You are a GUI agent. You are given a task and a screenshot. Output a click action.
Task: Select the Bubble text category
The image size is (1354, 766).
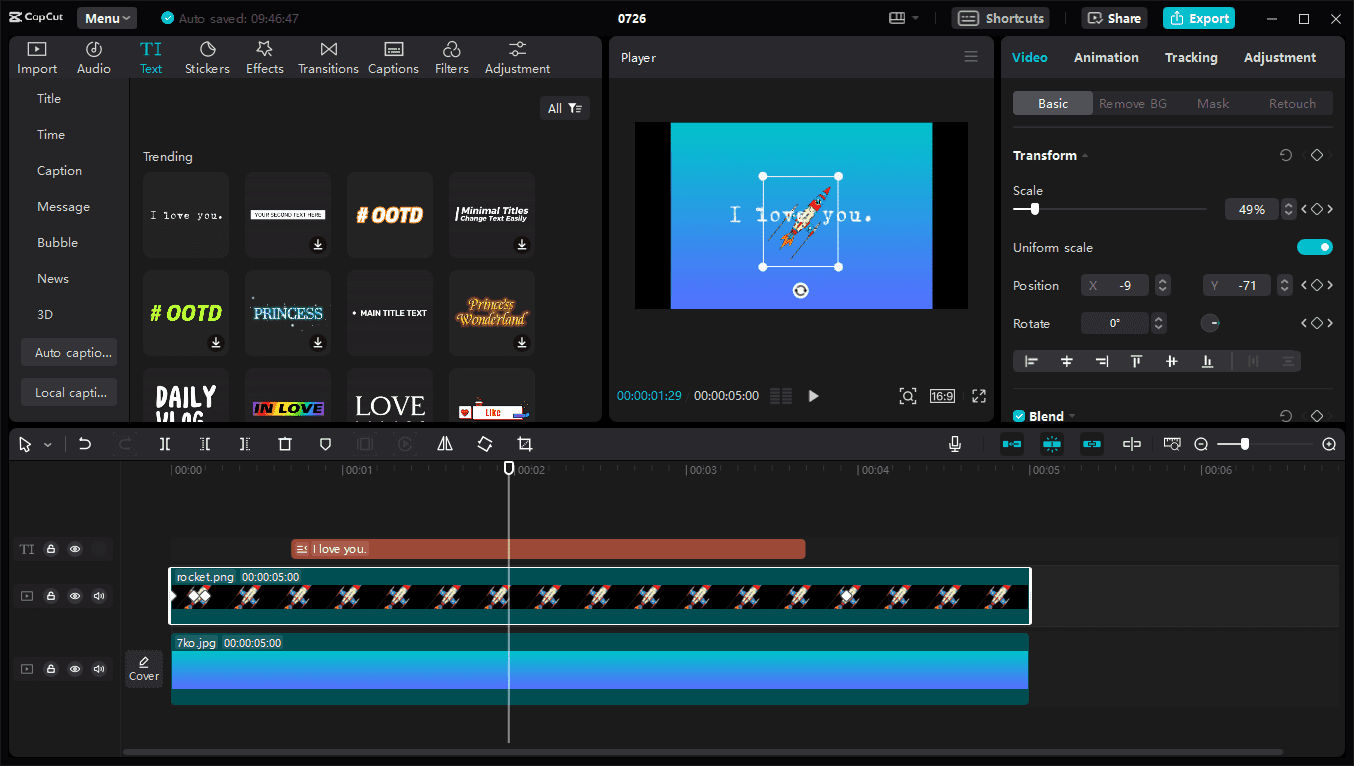click(x=57, y=243)
